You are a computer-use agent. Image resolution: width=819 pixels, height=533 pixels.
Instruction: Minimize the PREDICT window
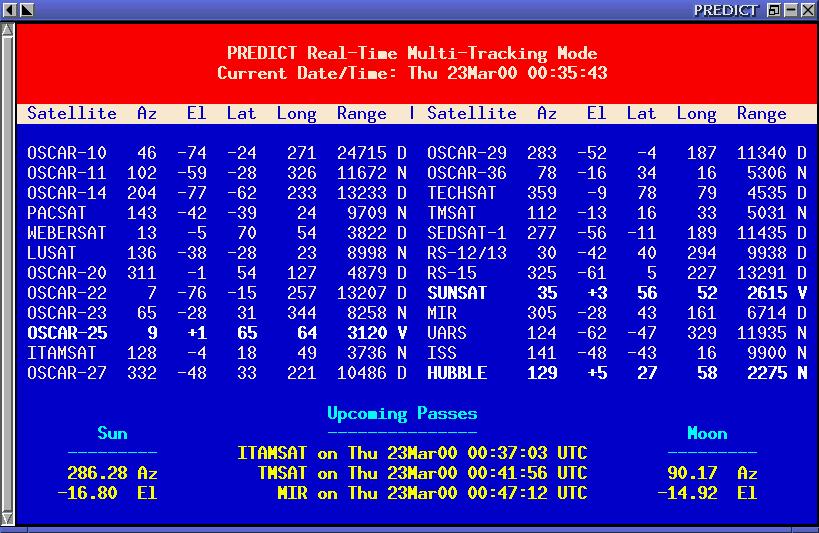791,9
